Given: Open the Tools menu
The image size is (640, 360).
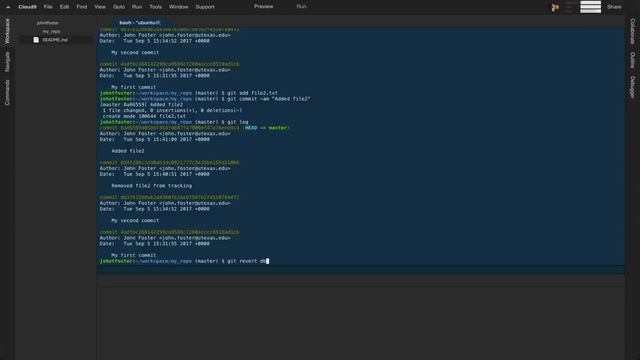Looking at the screenshot, I should click(x=156, y=7).
